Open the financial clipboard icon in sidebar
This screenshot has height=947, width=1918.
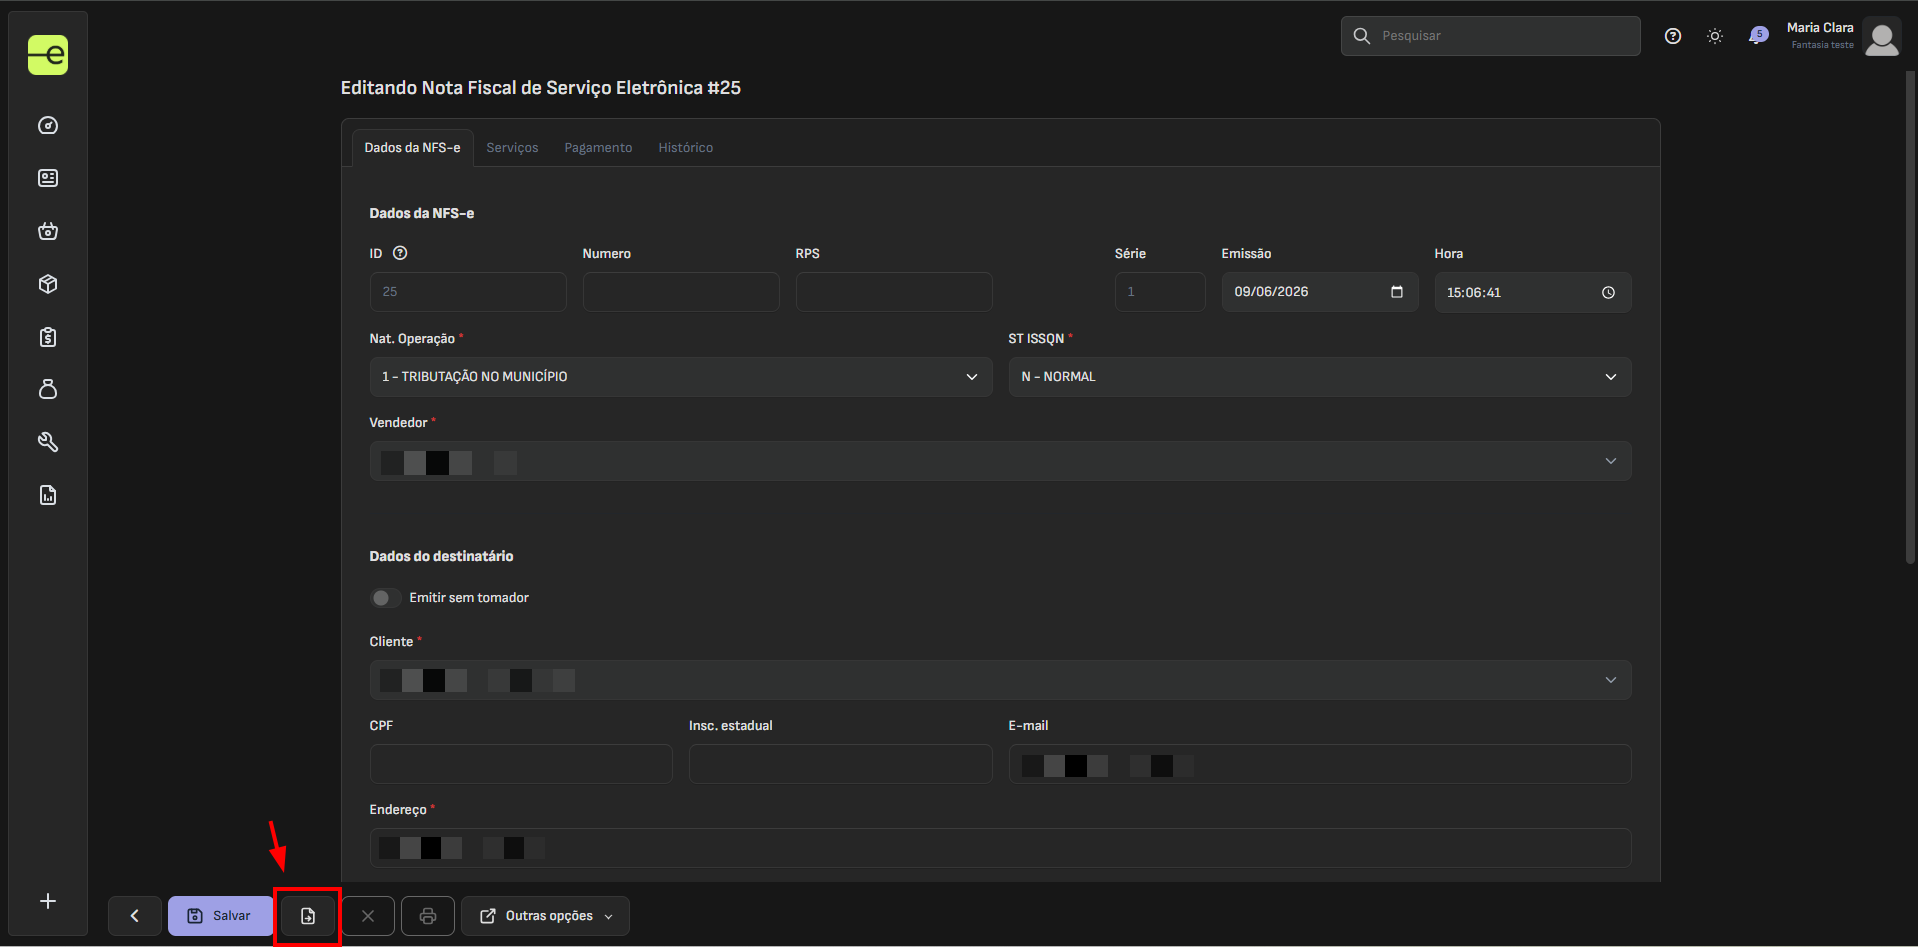(x=48, y=337)
